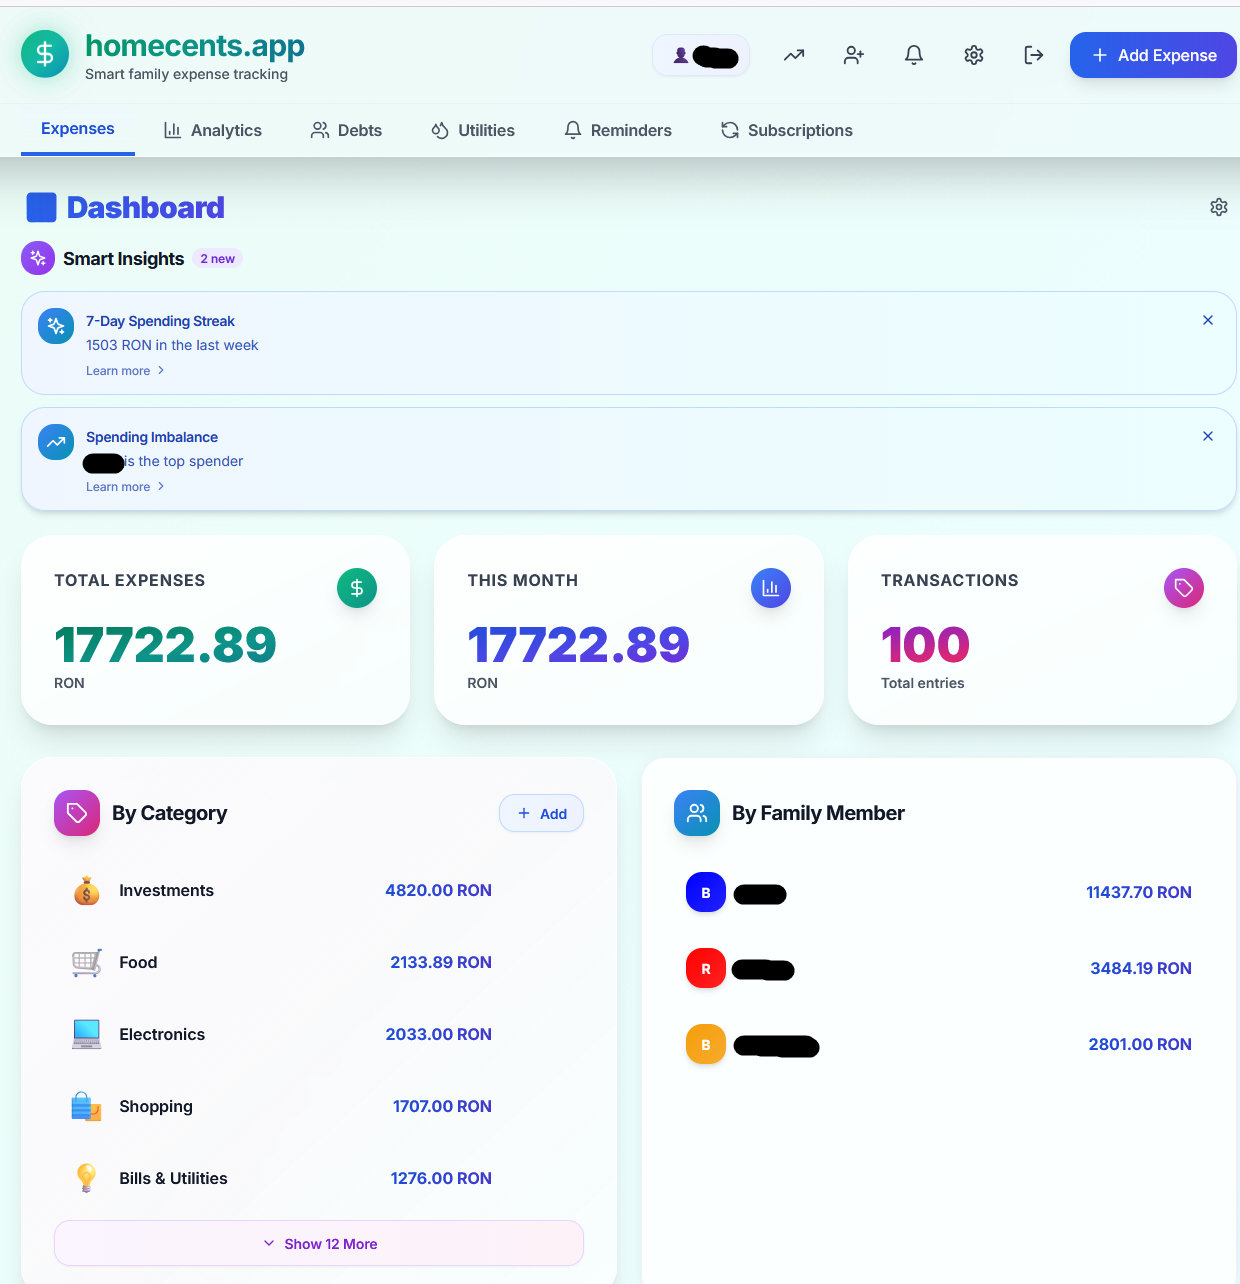The height and width of the screenshot is (1284, 1240).
Task: Click the green dollar icon on Total Expenses card
Action: (357, 588)
